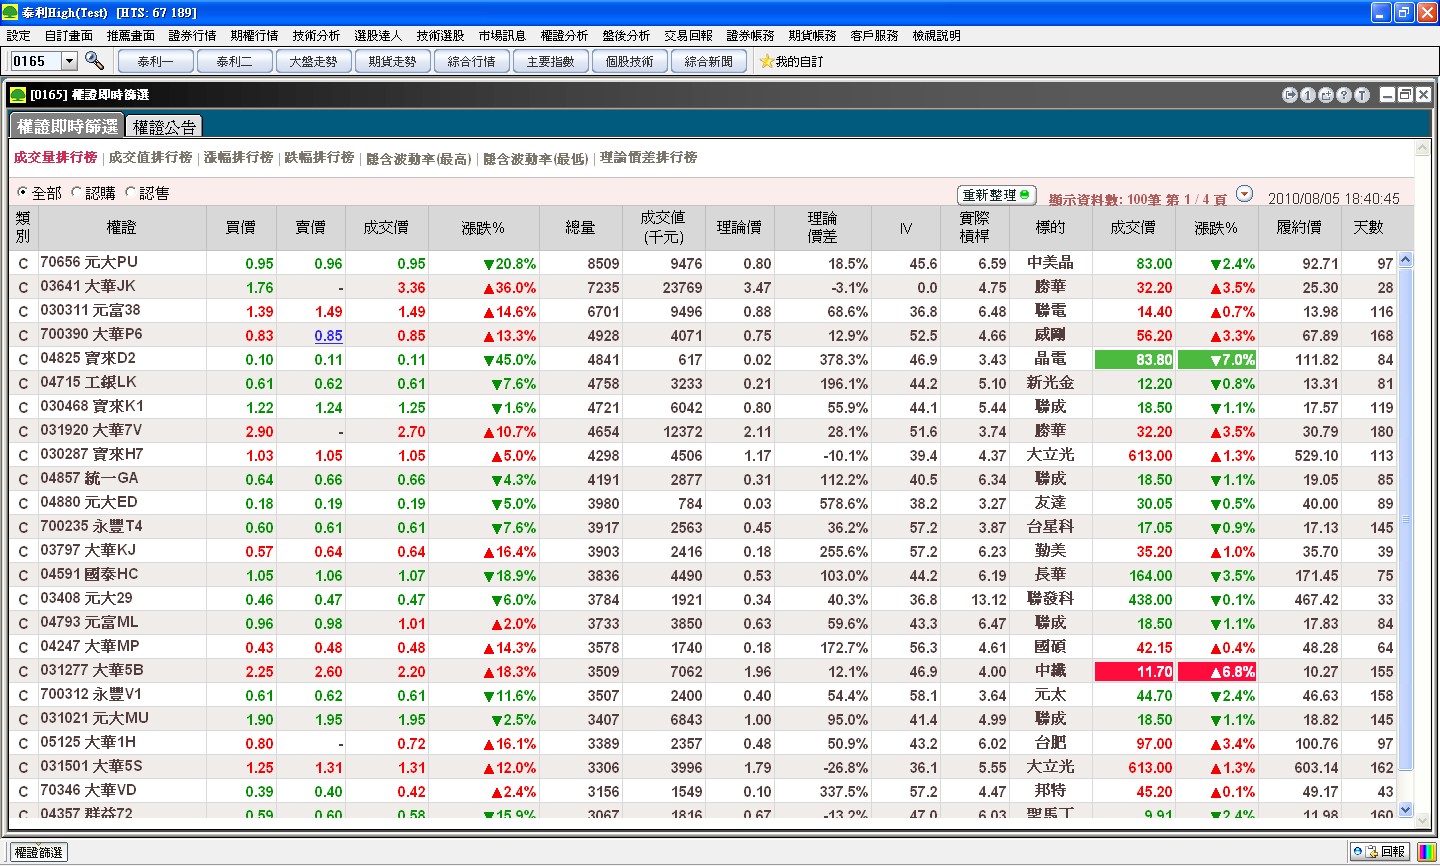Screen dimensions: 1440x866
Task: Open the 技術分析 menu
Action: (316, 35)
